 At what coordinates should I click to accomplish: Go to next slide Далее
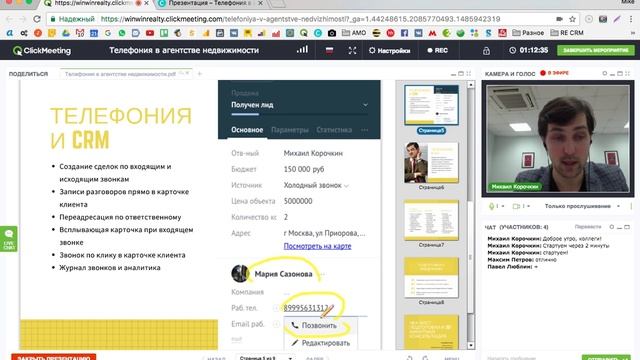[x=315, y=358]
